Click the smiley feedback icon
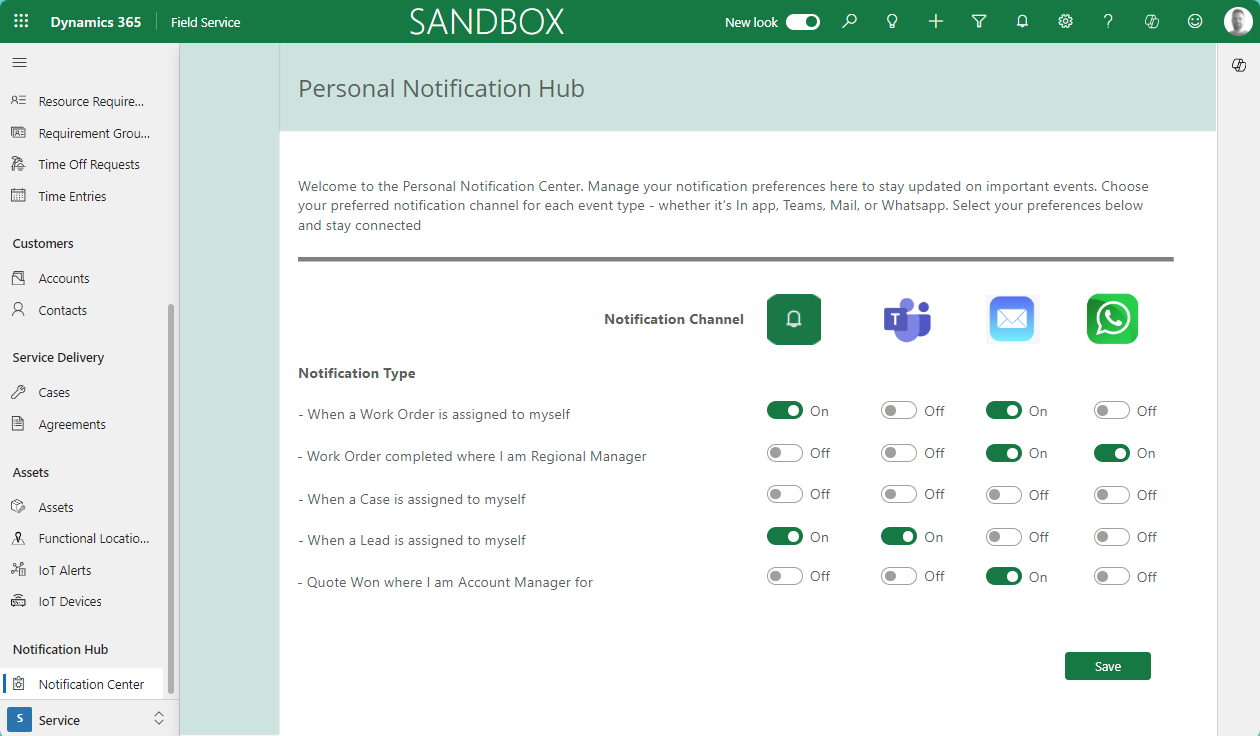Screen dimensions: 1260x736 [x=1194, y=21]
